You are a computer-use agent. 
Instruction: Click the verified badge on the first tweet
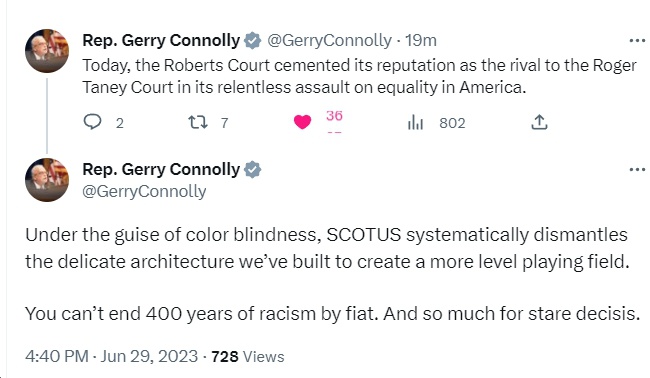[252, 41]
